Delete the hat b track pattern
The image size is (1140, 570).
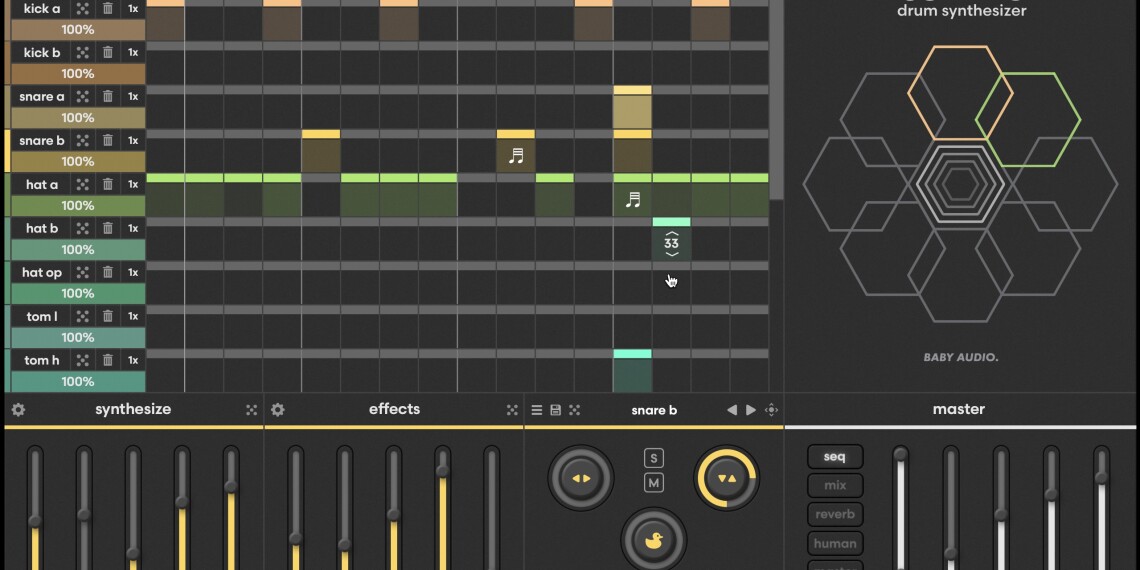pos(108,229)
